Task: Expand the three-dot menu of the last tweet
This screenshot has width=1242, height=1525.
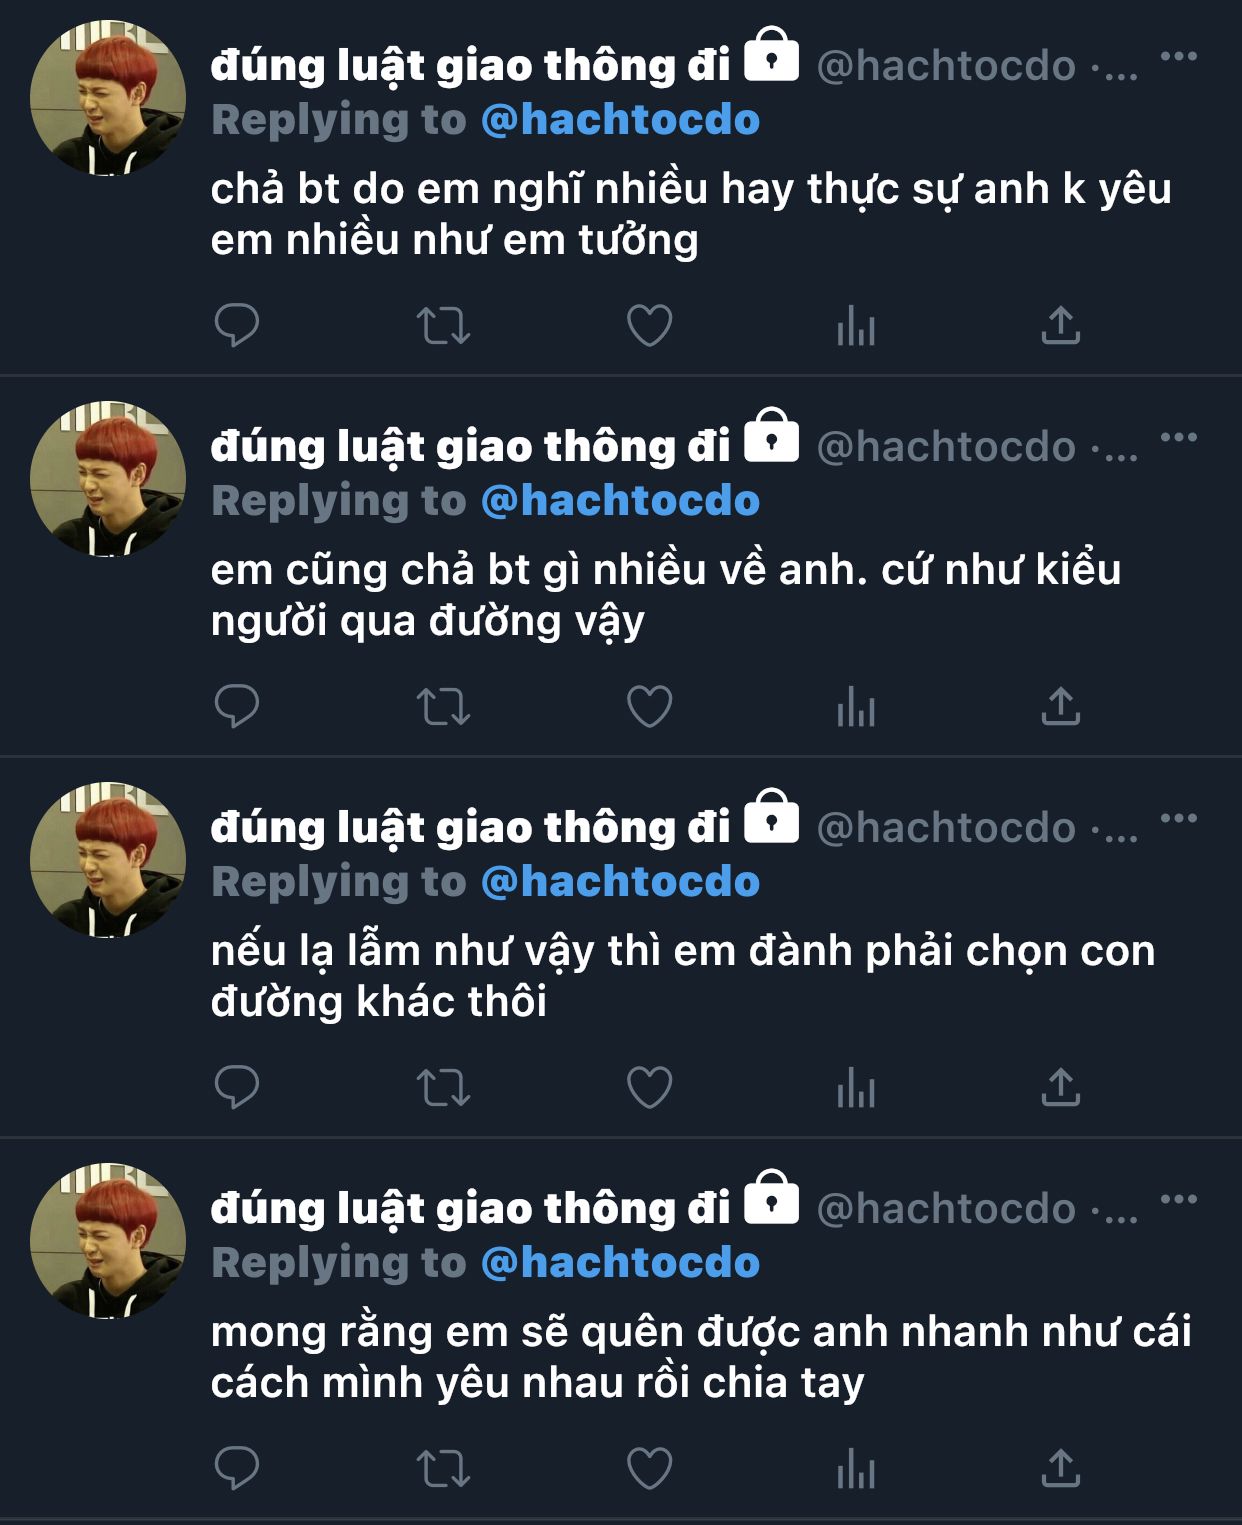Action: click(1179, 1199)
